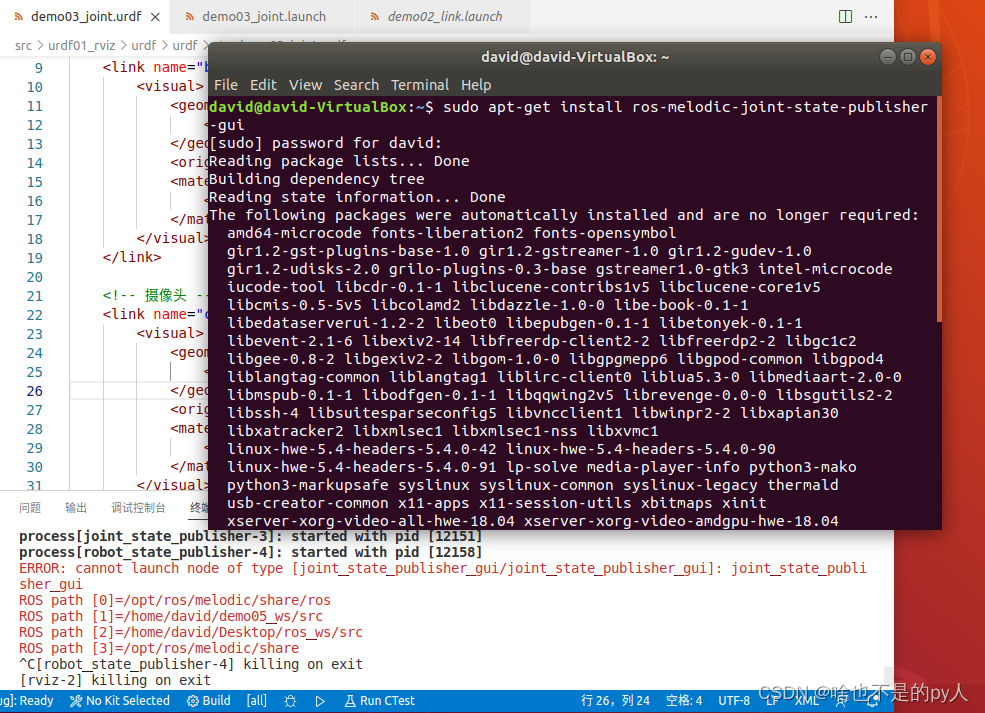Screen dimensions: 985x713
Task: Click the UTF-8 encoding indicator
Action: 734,700
